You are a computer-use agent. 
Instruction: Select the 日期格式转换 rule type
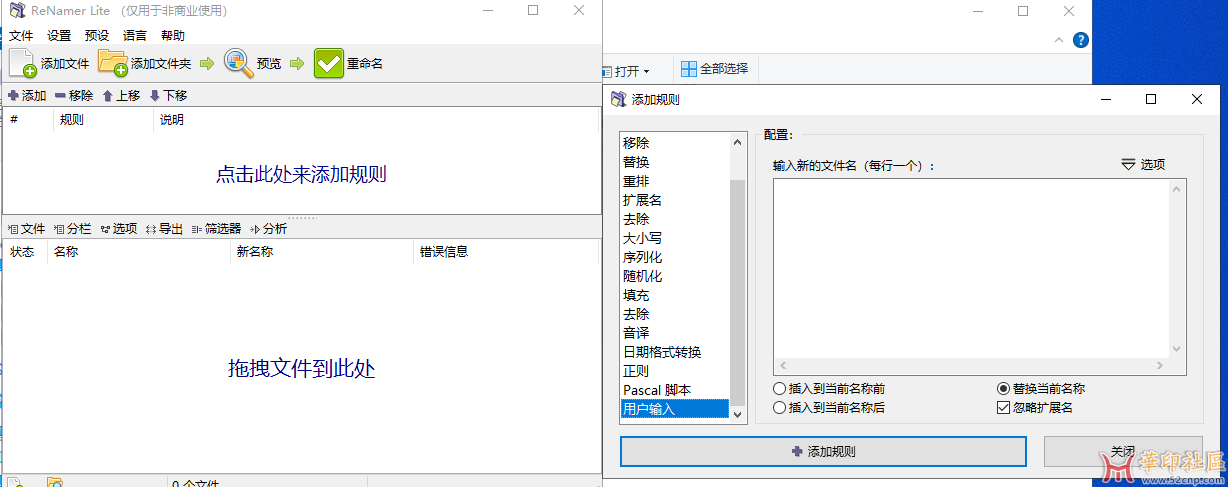click(675, 352)
